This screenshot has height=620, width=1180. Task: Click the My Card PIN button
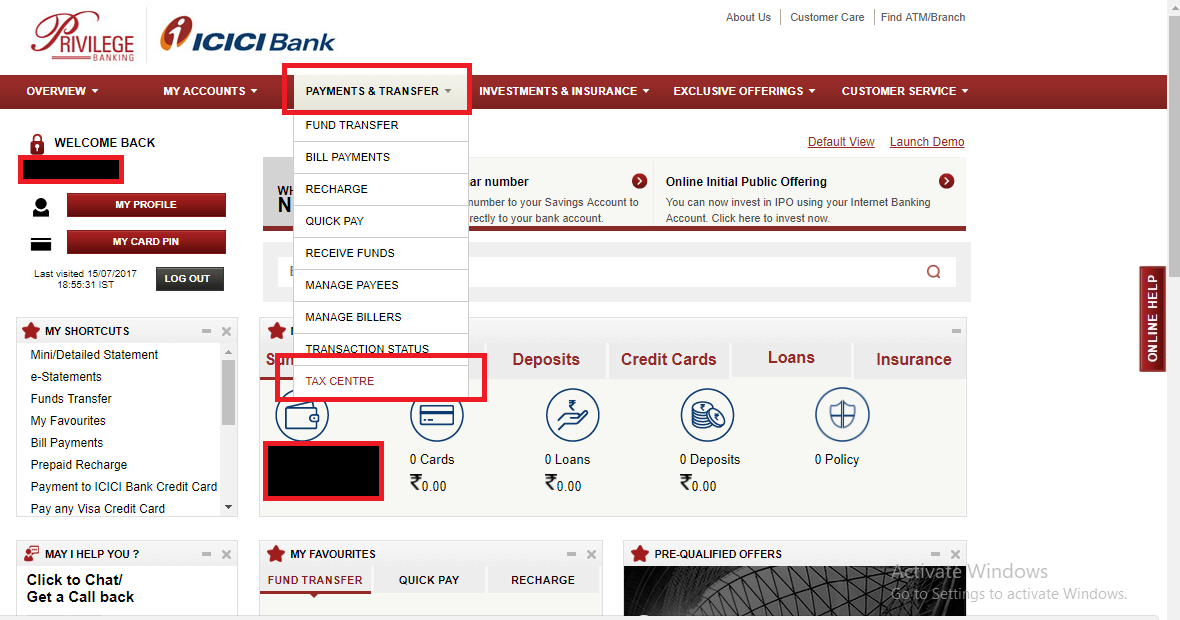click(146, 242)
